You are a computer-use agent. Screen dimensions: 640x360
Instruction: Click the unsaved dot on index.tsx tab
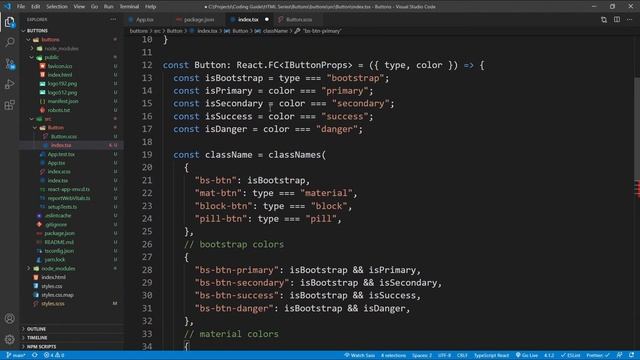point(267,20)
